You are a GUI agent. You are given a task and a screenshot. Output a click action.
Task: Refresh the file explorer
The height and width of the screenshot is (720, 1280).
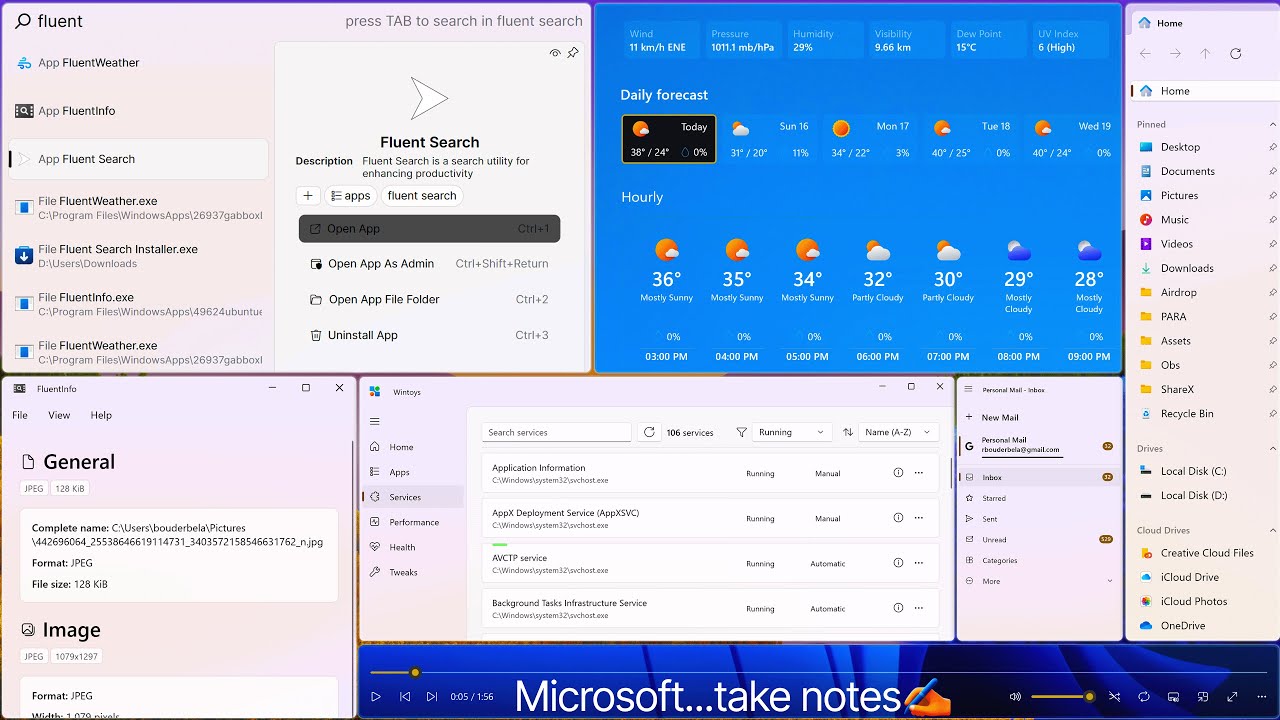pos(1236,54)
